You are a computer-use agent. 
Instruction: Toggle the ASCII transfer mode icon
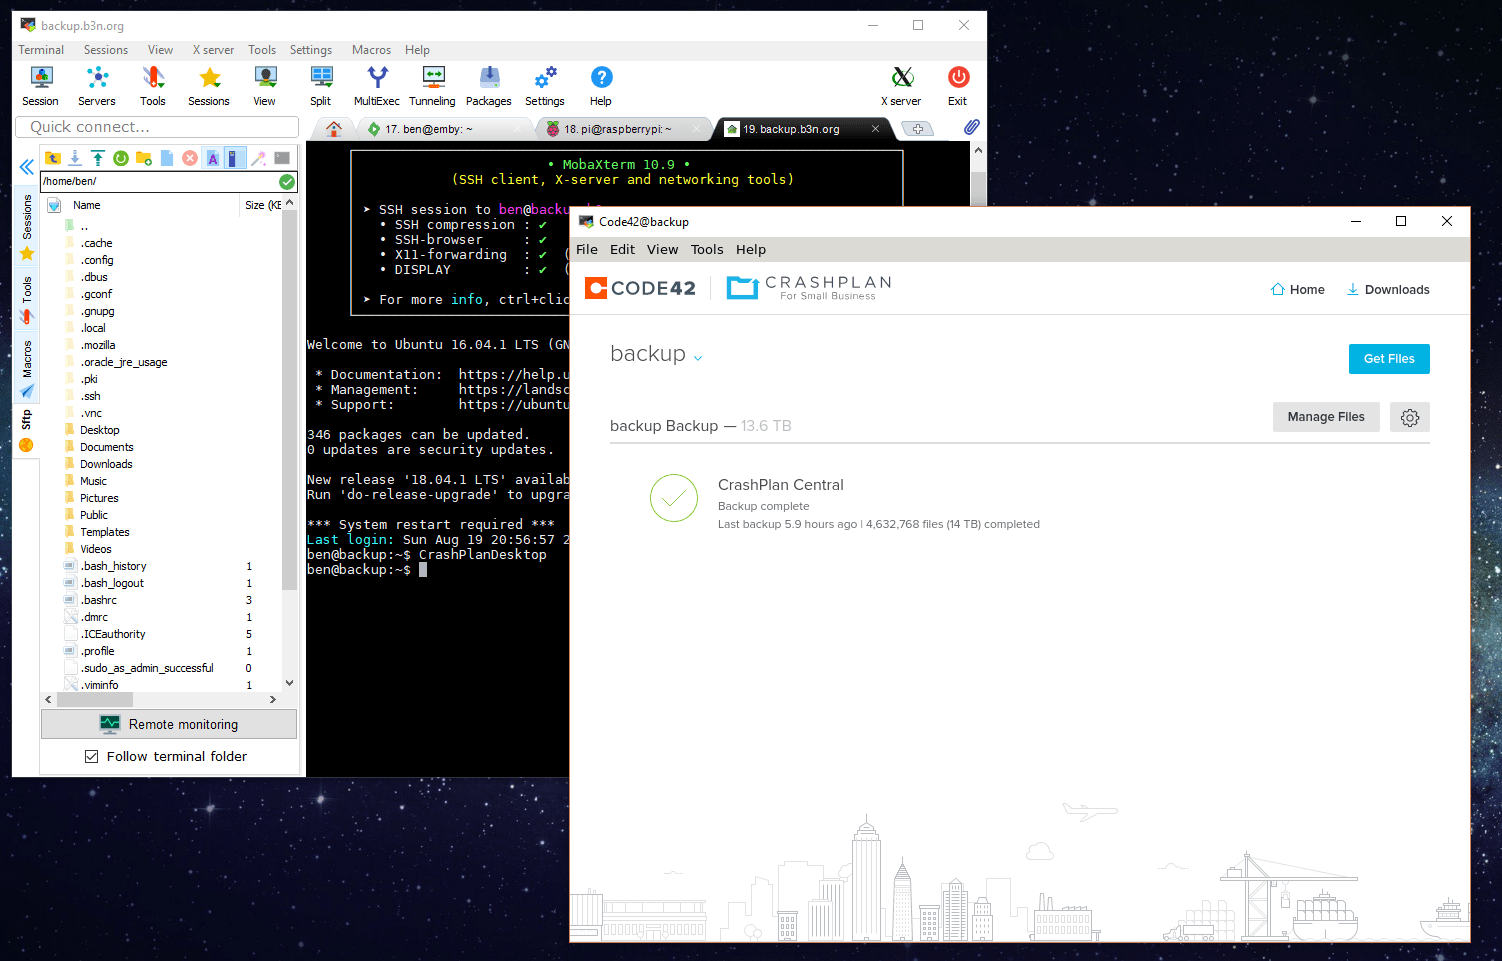tap(213, 158)
